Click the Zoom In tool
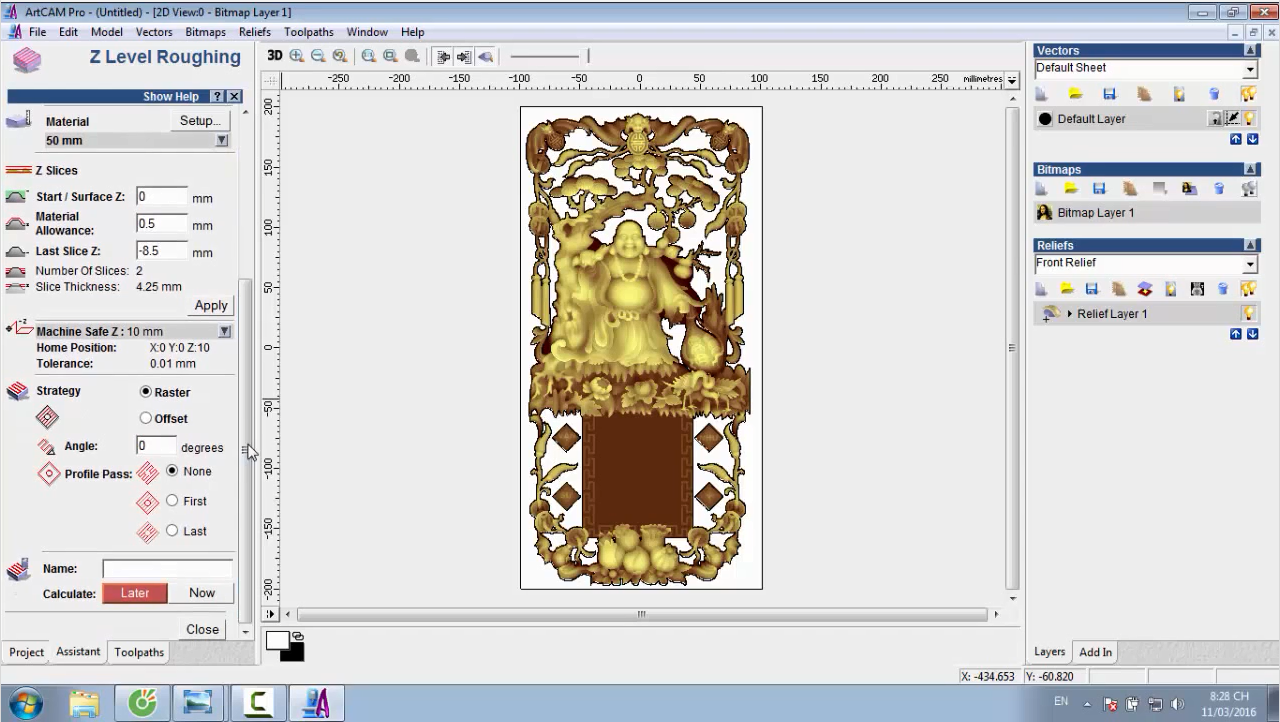This screenshot has width=1280, height=722. point(297,56)
